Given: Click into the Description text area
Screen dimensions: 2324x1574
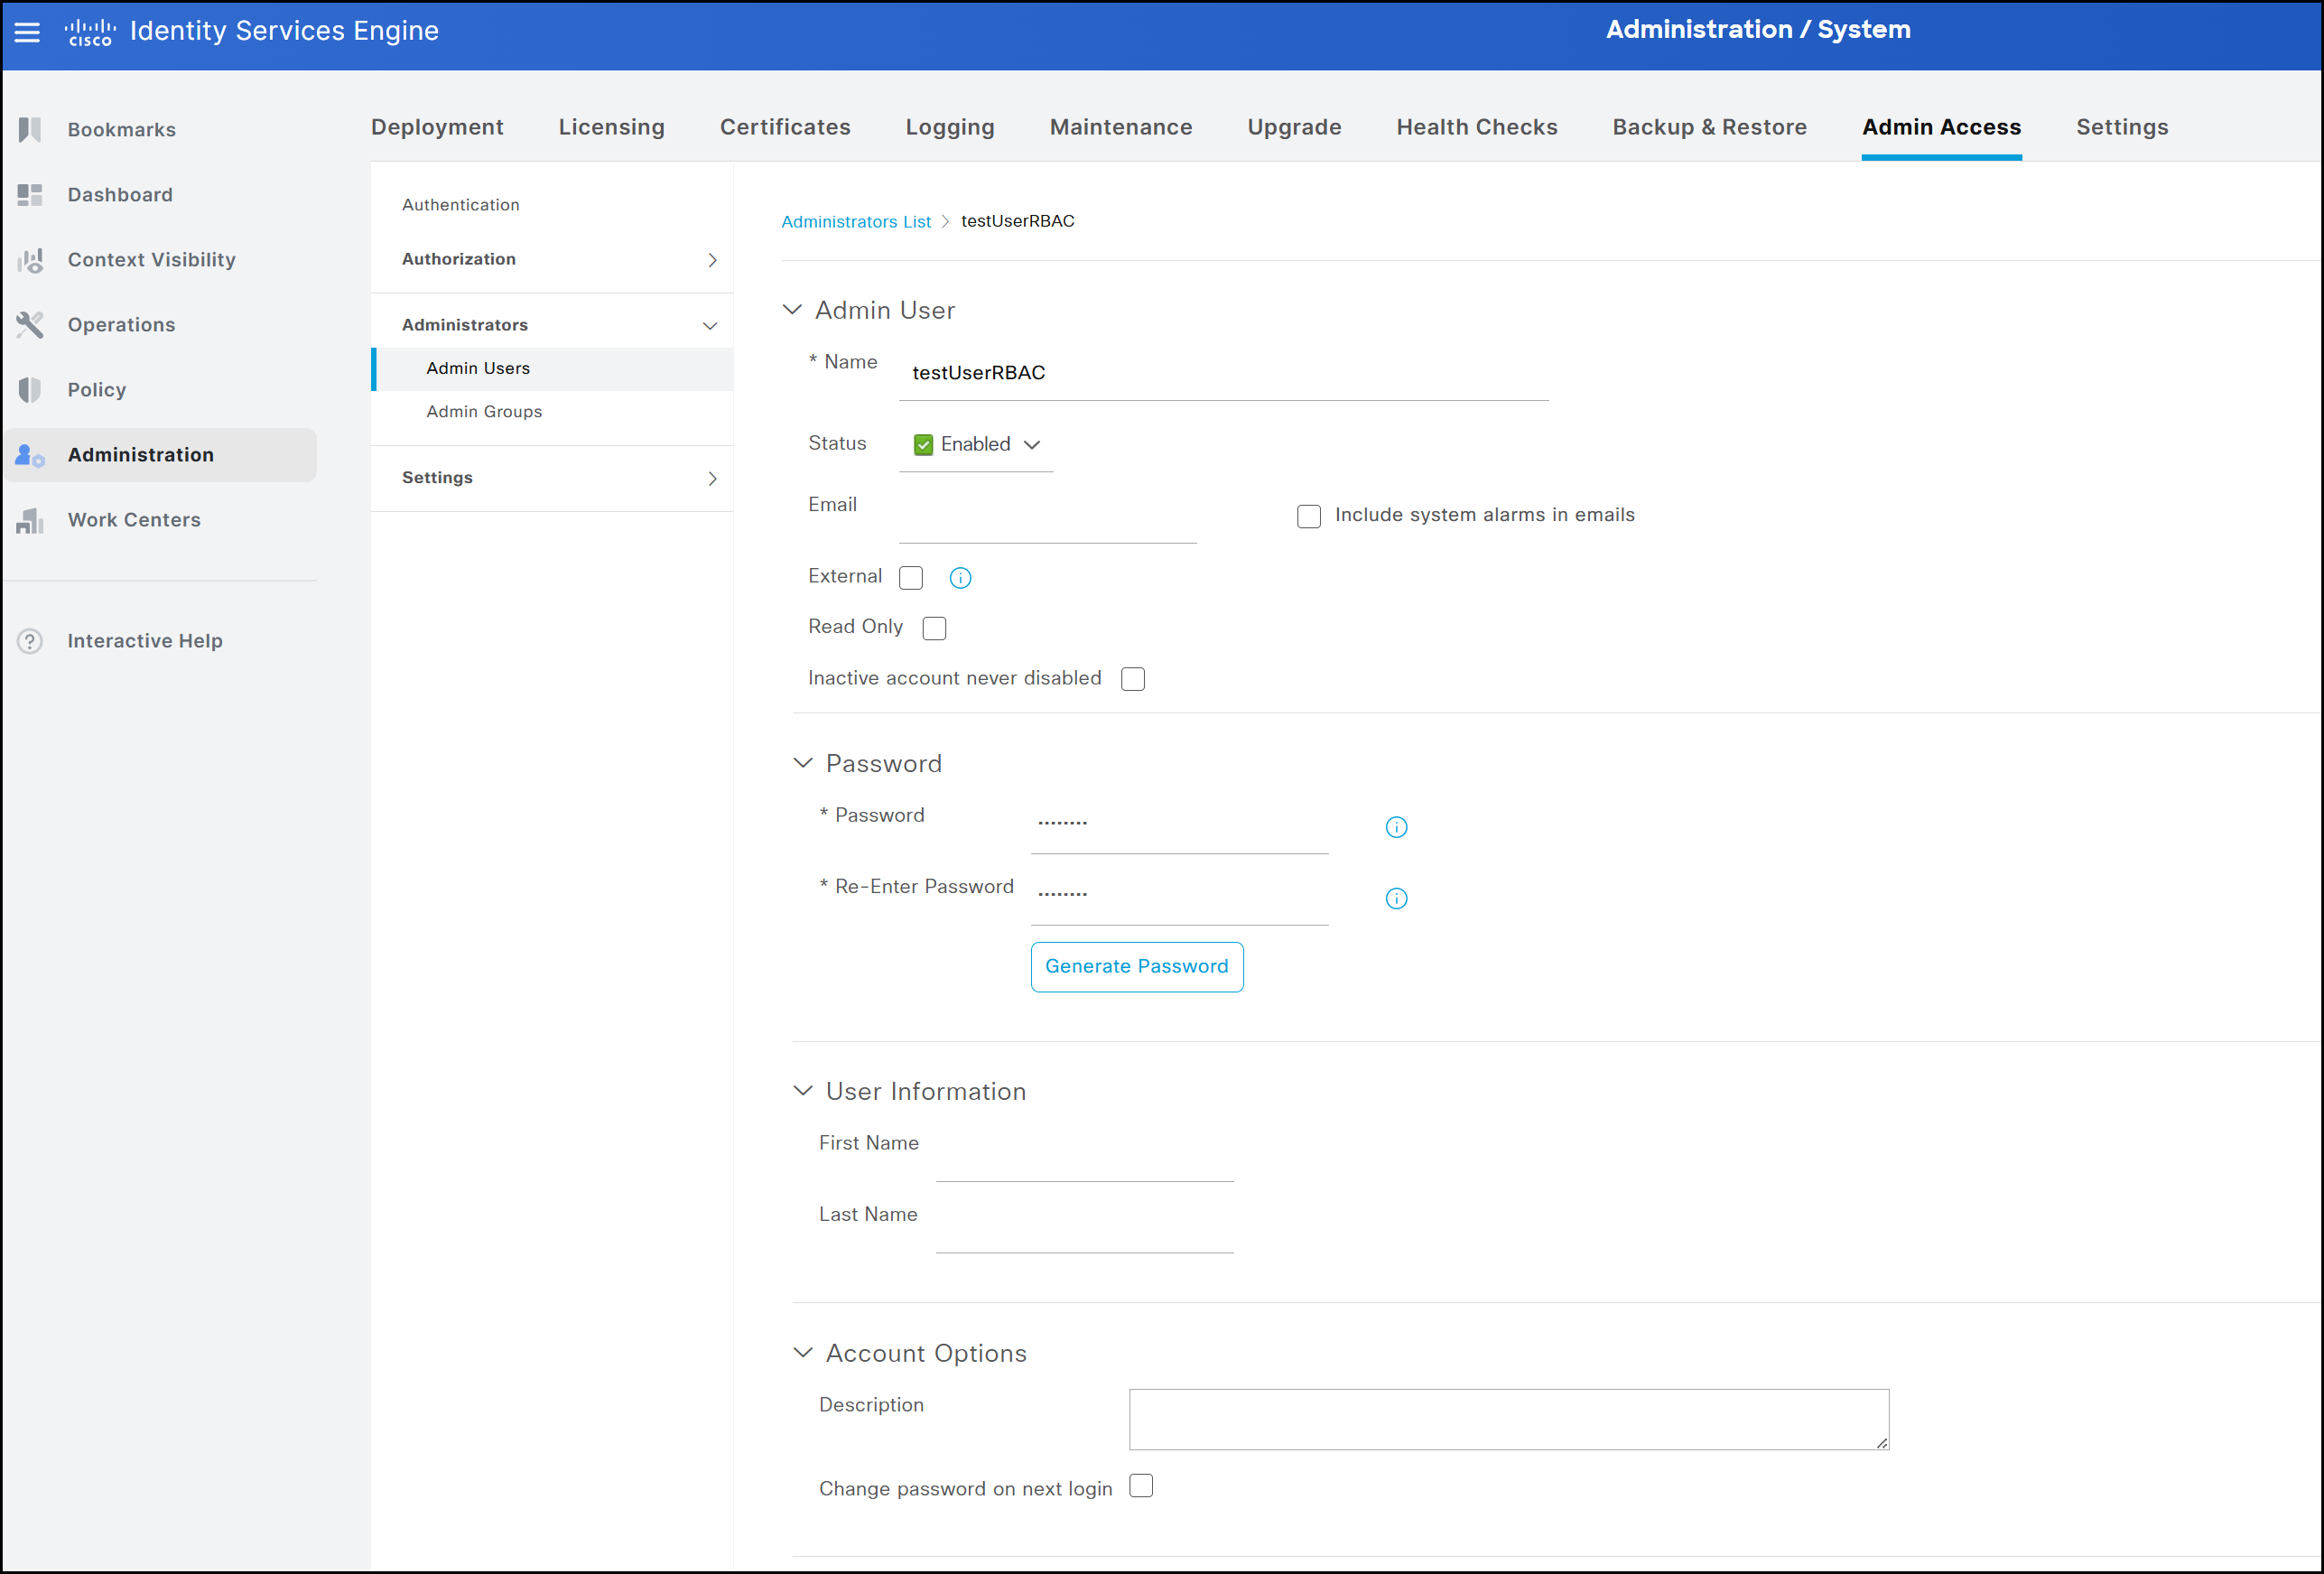Looking at the screenshot, I should tap(1508, 1418).
